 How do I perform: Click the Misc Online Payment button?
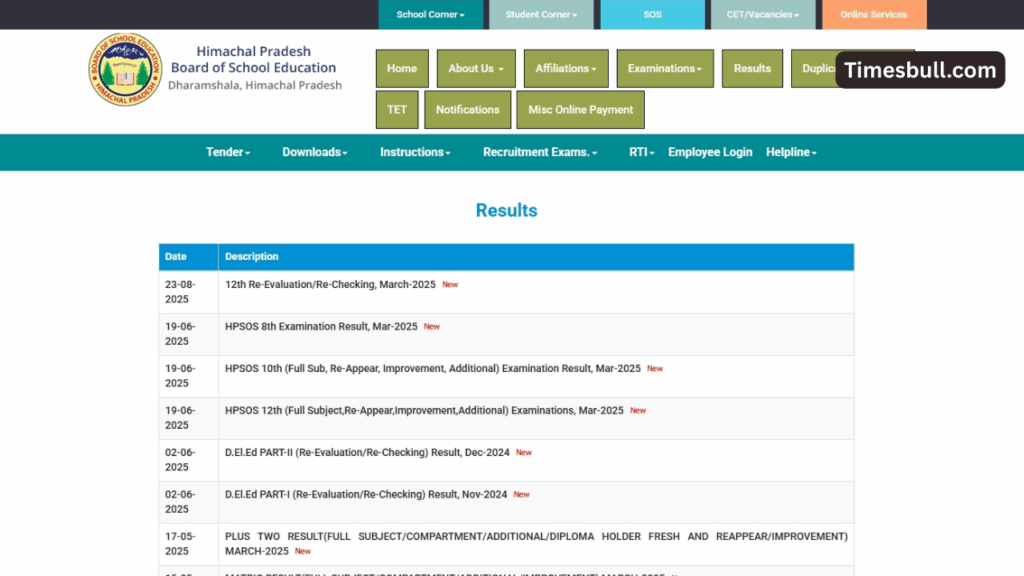(580, 109)
